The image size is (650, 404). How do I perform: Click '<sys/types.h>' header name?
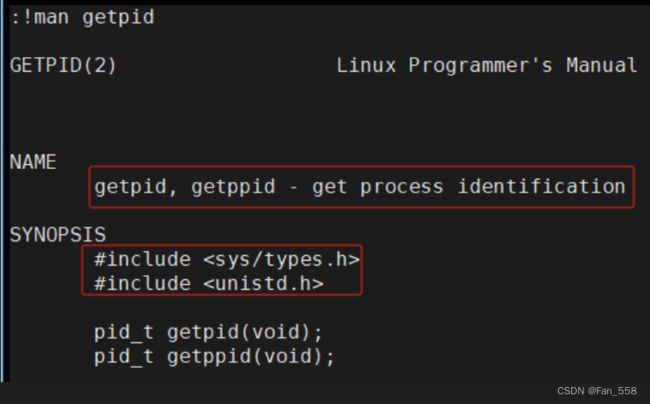pos(281,260)
